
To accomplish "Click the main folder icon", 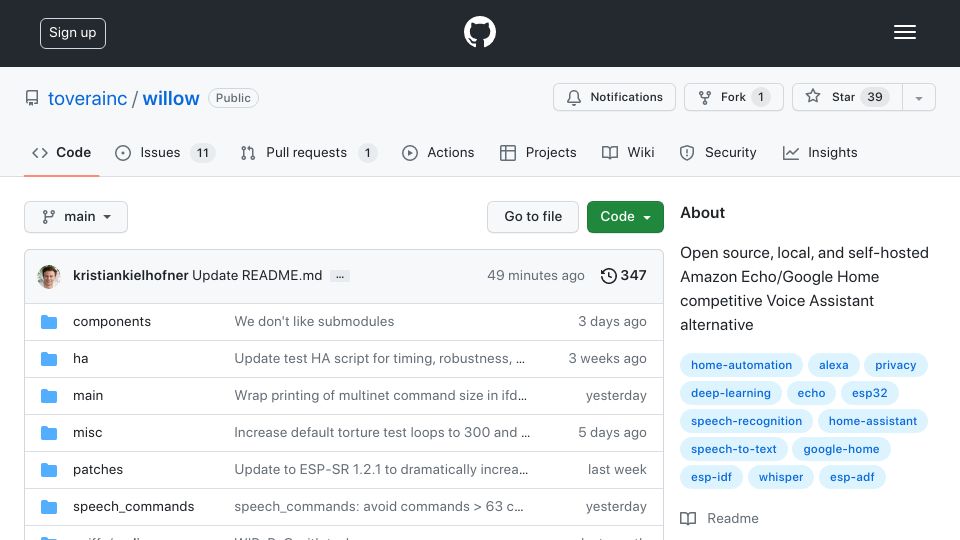I will [x=49, y=396].
